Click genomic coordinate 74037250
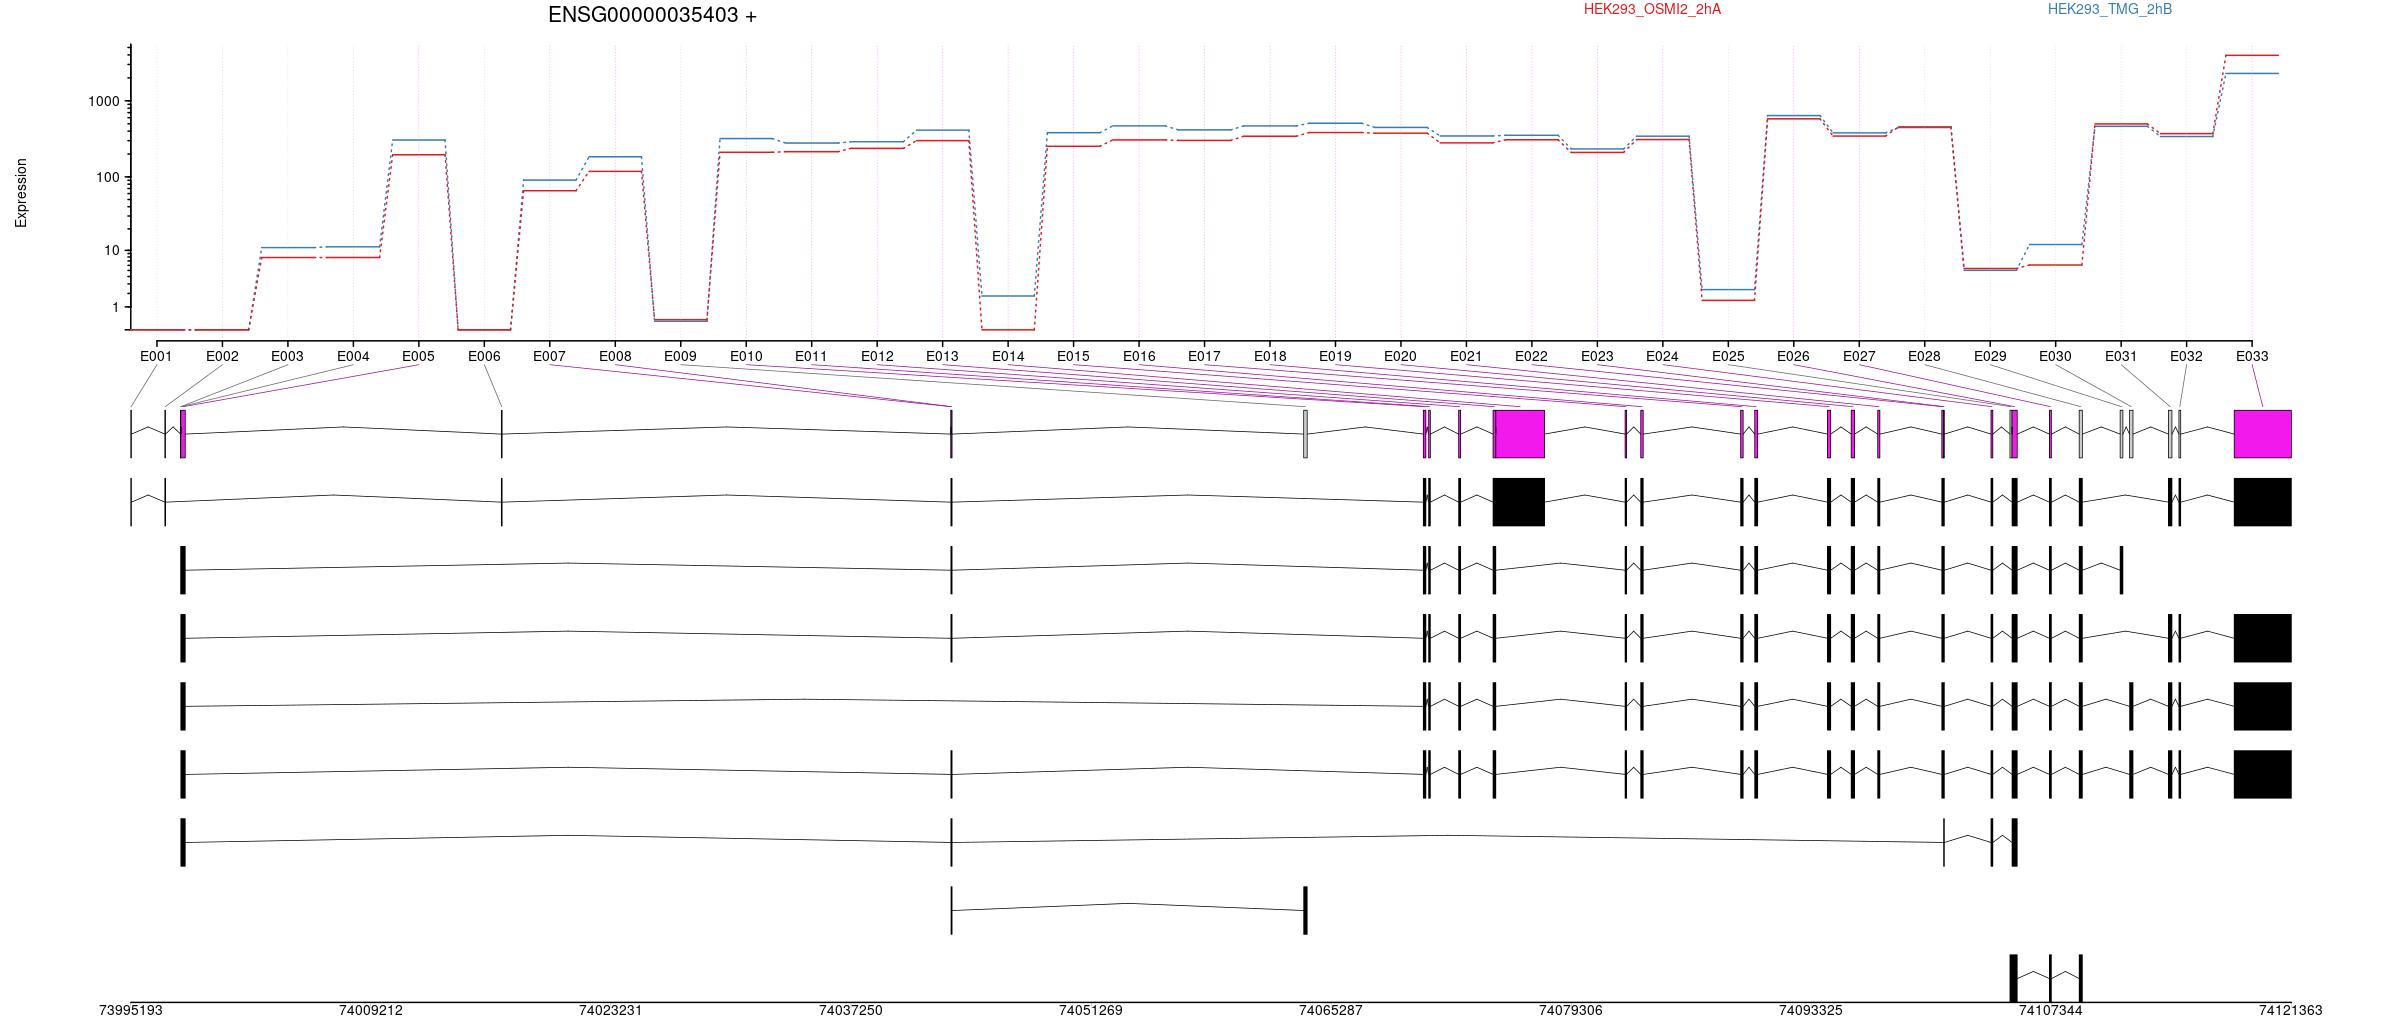Viewport: 2400px width, 1030px height. (851, 1011)
